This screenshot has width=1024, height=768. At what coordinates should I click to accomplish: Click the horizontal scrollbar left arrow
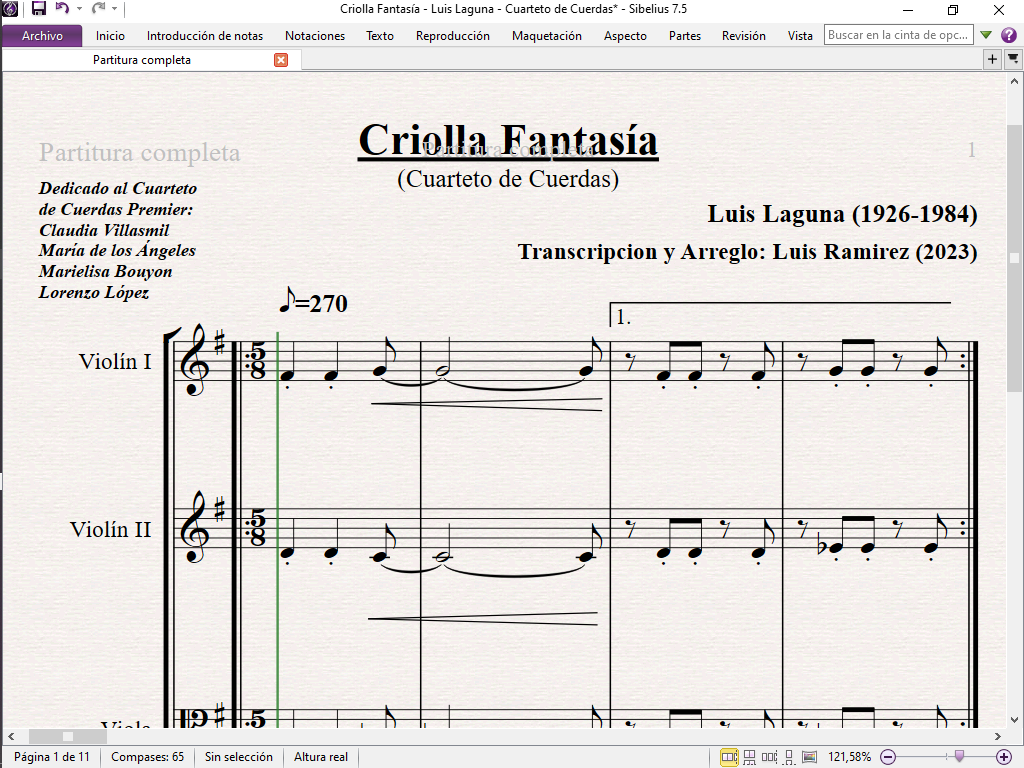pos(11,737)
